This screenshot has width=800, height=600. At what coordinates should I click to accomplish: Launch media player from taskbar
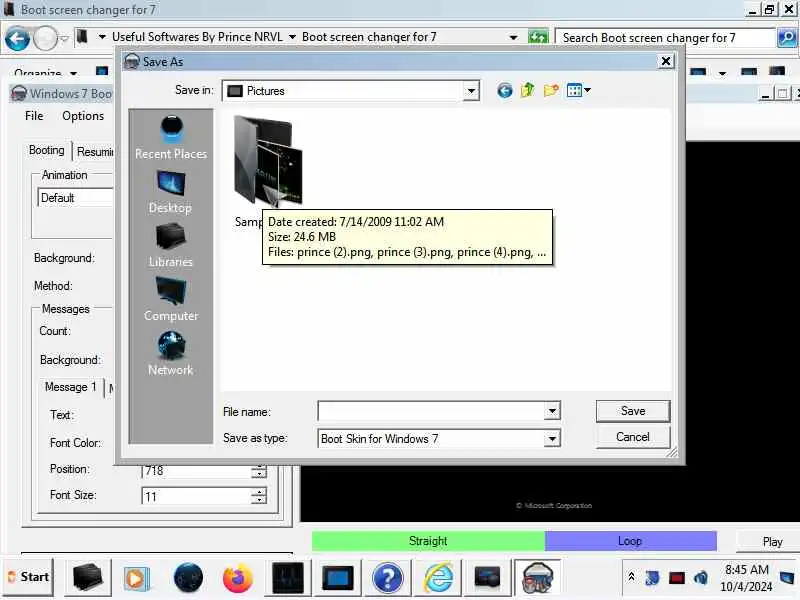pos(137,578)
